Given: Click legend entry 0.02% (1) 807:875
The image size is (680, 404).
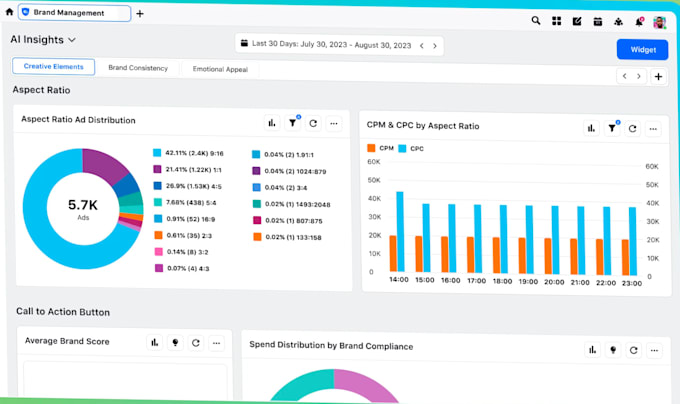Looking at the screenshot, I should 288,221.
